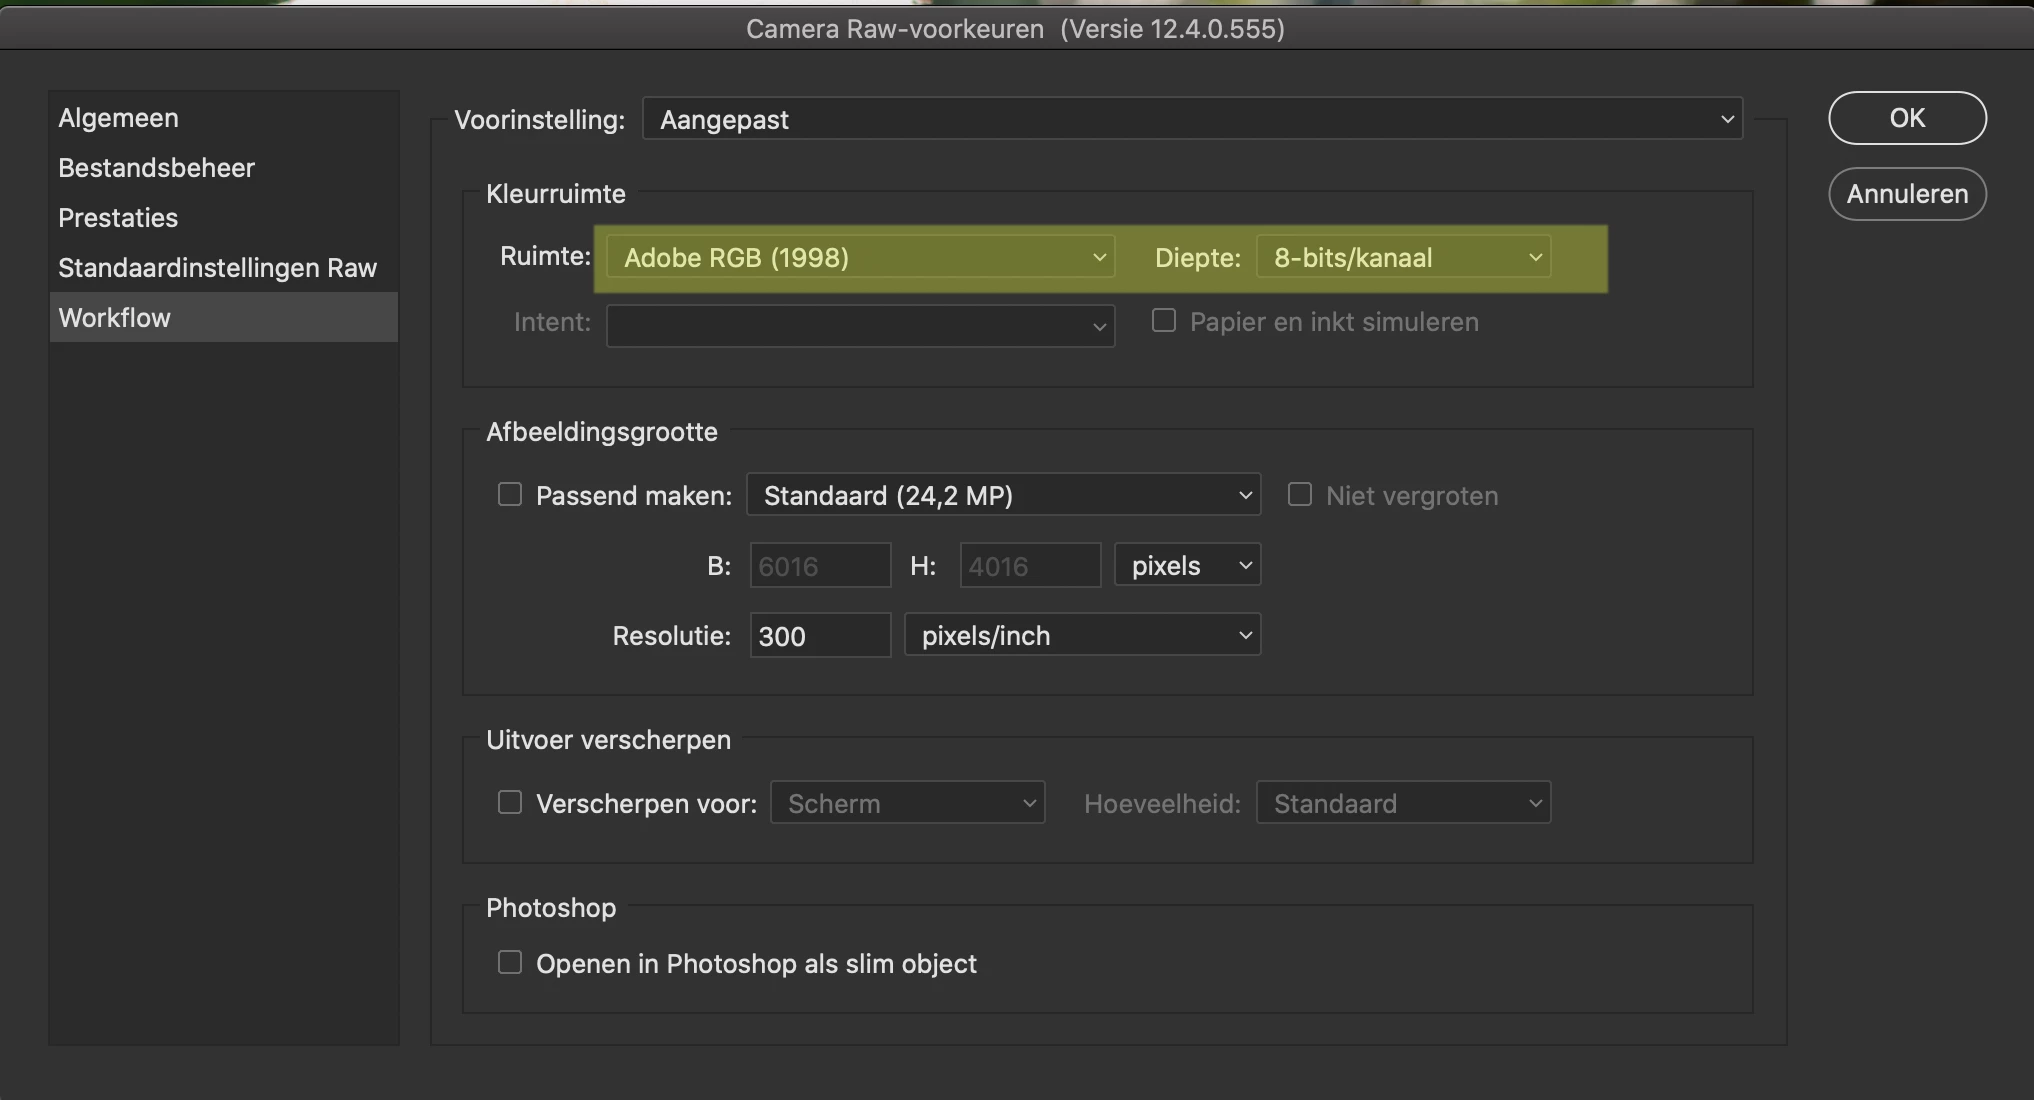This screenshot has width=2034, height=1100.
Task: Open the pixels/inch resolution unit dropdown
Action: click(1082, 636)
